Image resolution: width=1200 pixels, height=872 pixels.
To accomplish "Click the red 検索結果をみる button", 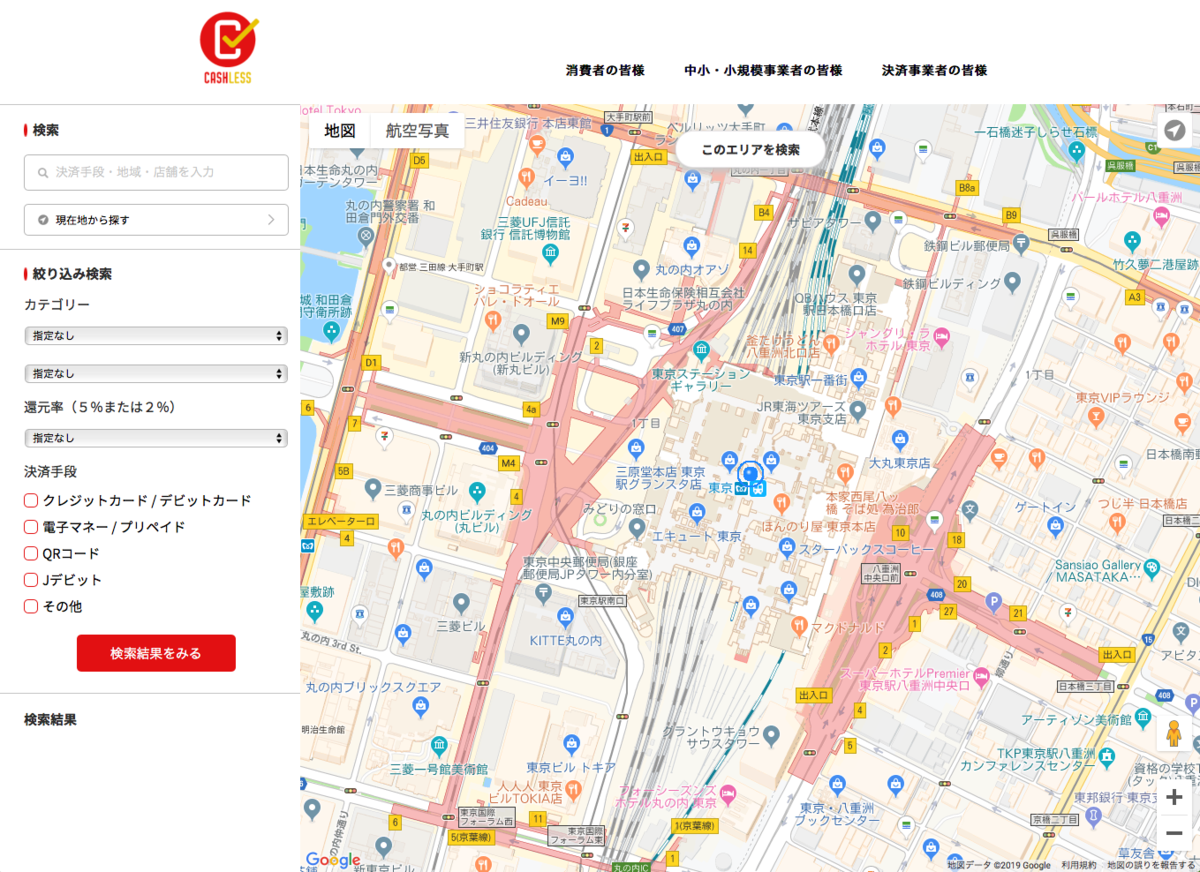I will point(156,653).
